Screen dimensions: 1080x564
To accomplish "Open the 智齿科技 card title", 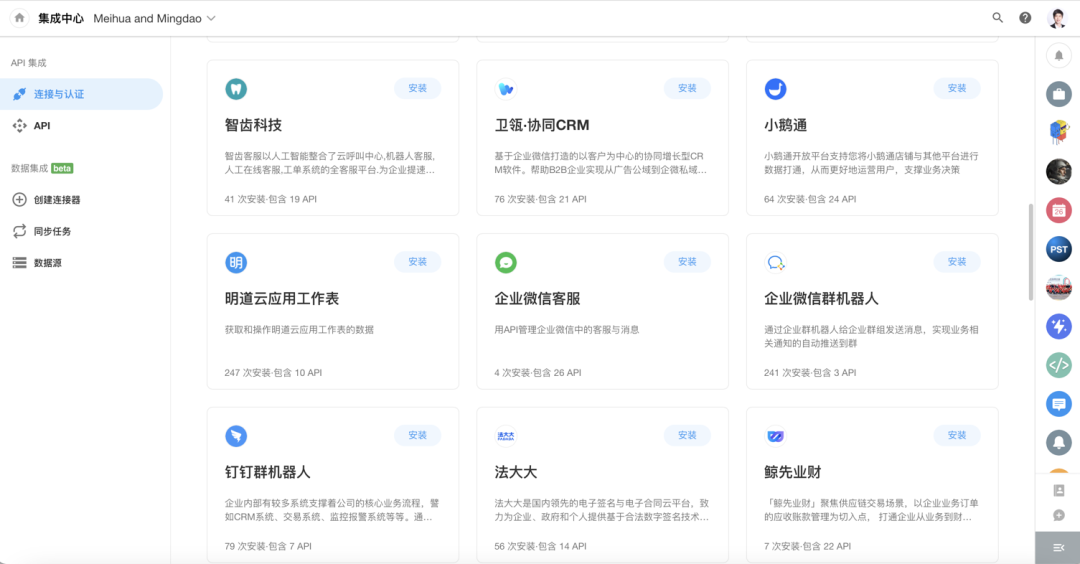I will pyautogui.click(x=253, y=125).
